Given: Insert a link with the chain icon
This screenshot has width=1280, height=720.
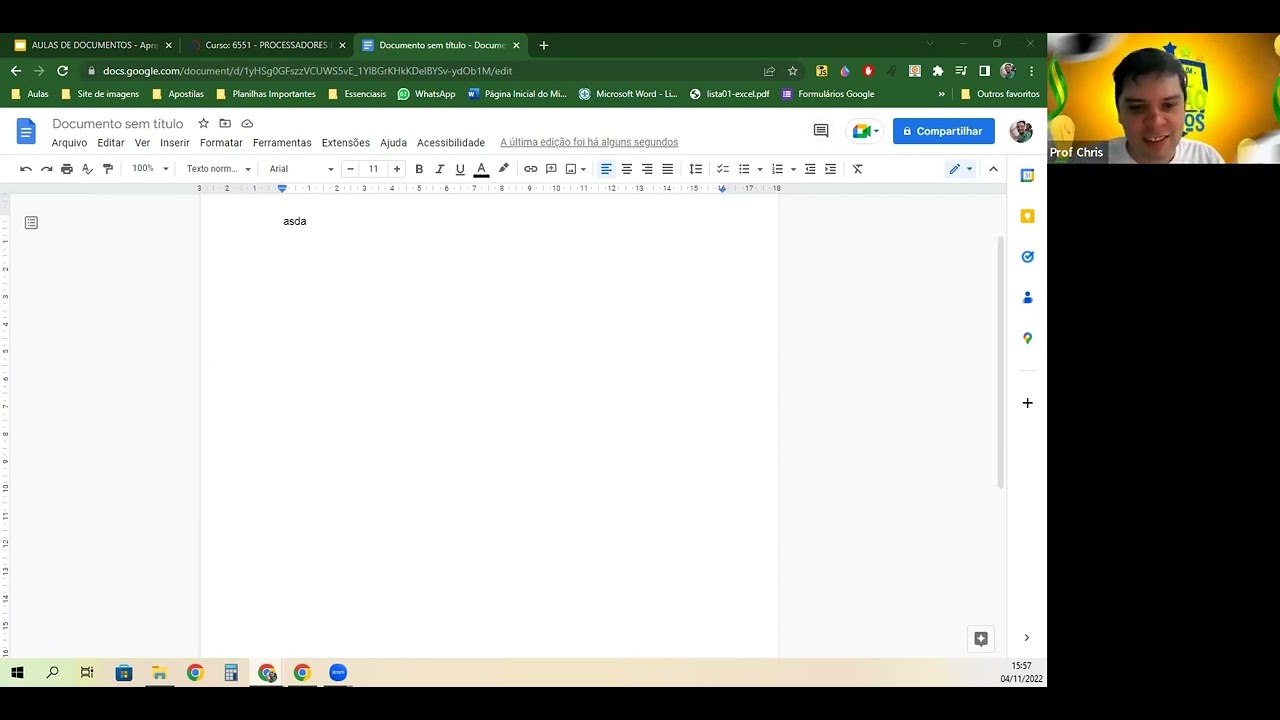Looking at the screenshot, I should click(531, 169).
